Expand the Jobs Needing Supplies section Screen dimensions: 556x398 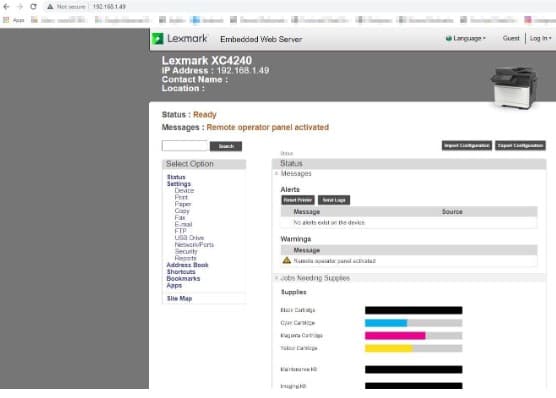point(276,278)
